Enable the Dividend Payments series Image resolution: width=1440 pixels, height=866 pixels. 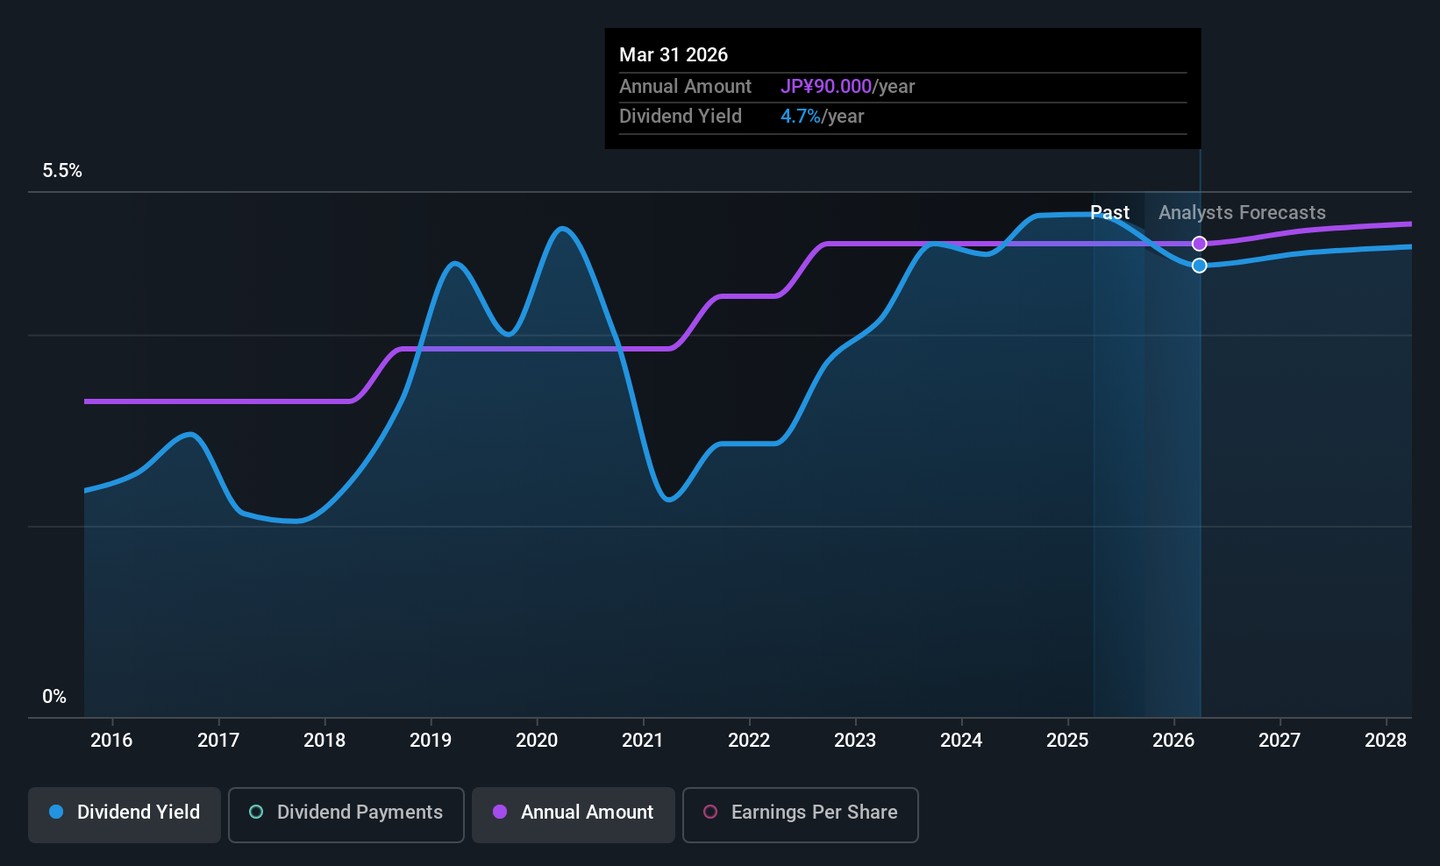click(346, 813)
